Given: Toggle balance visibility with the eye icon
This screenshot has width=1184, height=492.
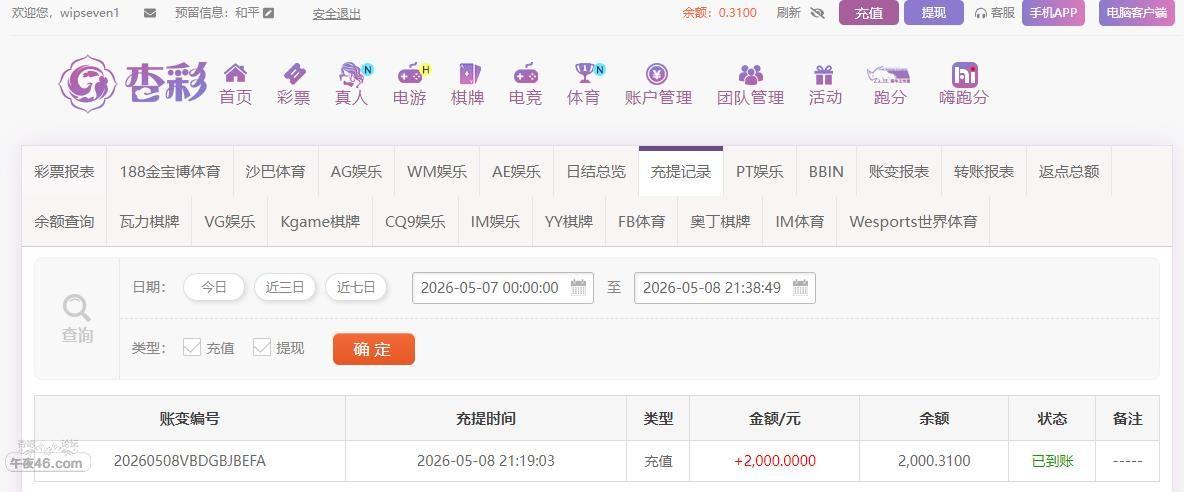Looking at the screenshot, I should tap(817, 13).
